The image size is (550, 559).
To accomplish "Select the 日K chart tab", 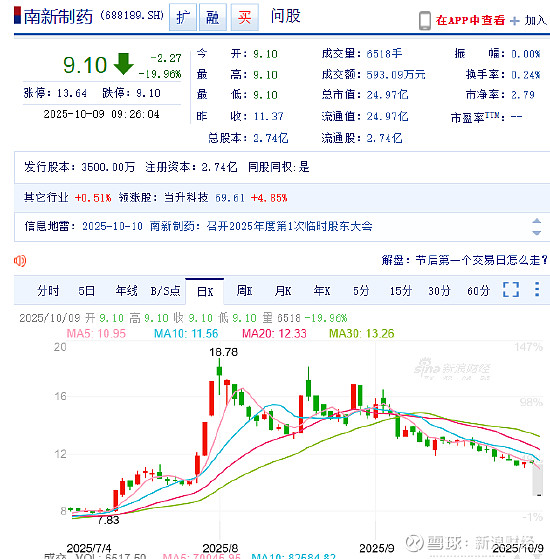I will (x=205, y=292).
